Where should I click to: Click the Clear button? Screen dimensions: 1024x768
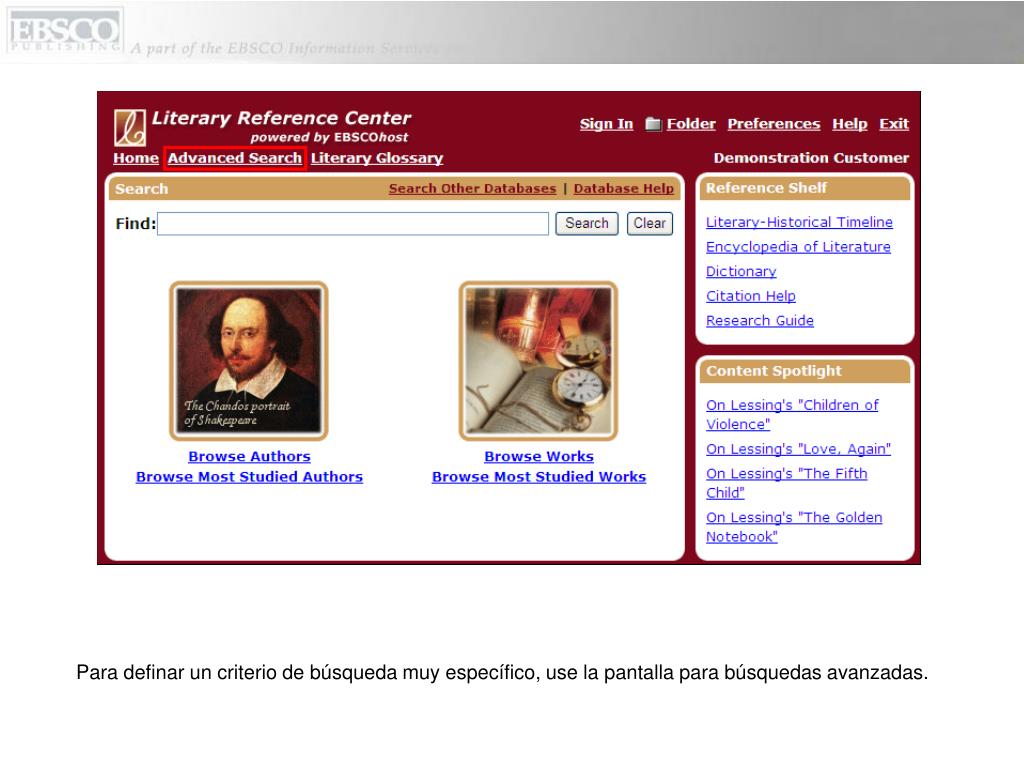[649, 223]
